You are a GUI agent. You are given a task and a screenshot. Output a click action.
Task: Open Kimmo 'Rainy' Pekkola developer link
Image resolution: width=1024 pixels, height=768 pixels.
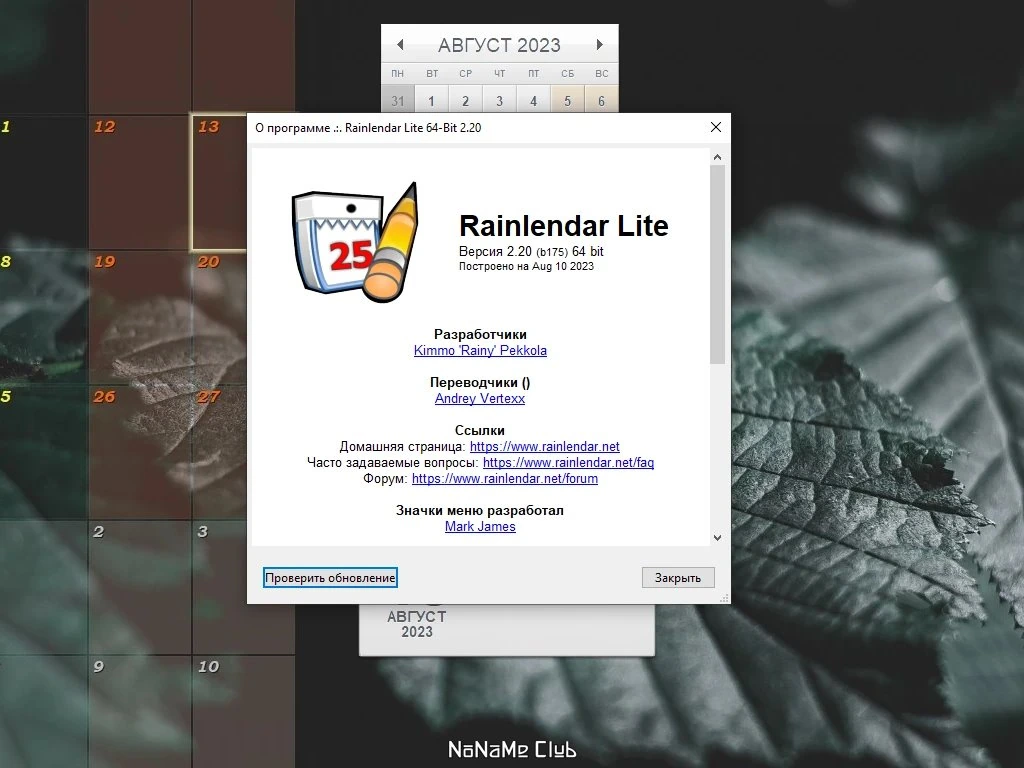[480, 350]
